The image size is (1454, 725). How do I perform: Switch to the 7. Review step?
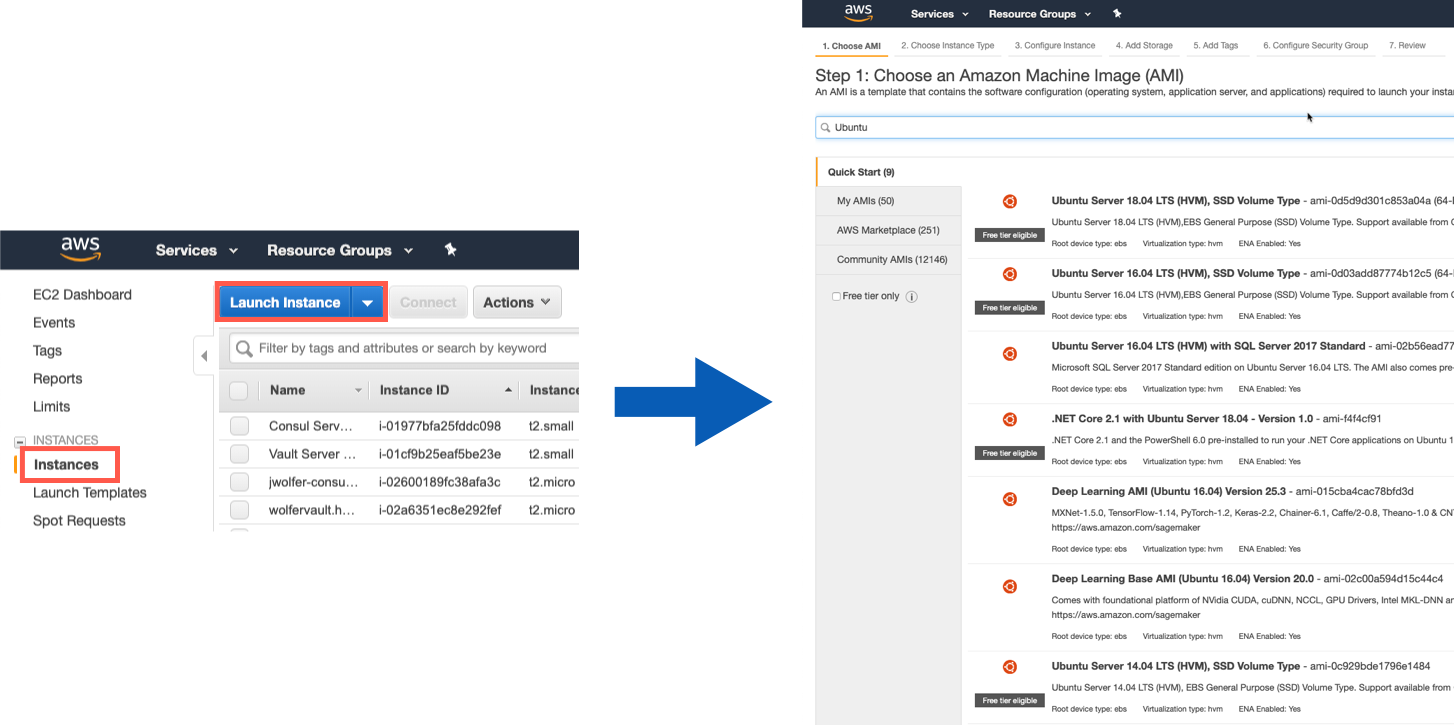pyautogui.click(x=1407, y=46)
